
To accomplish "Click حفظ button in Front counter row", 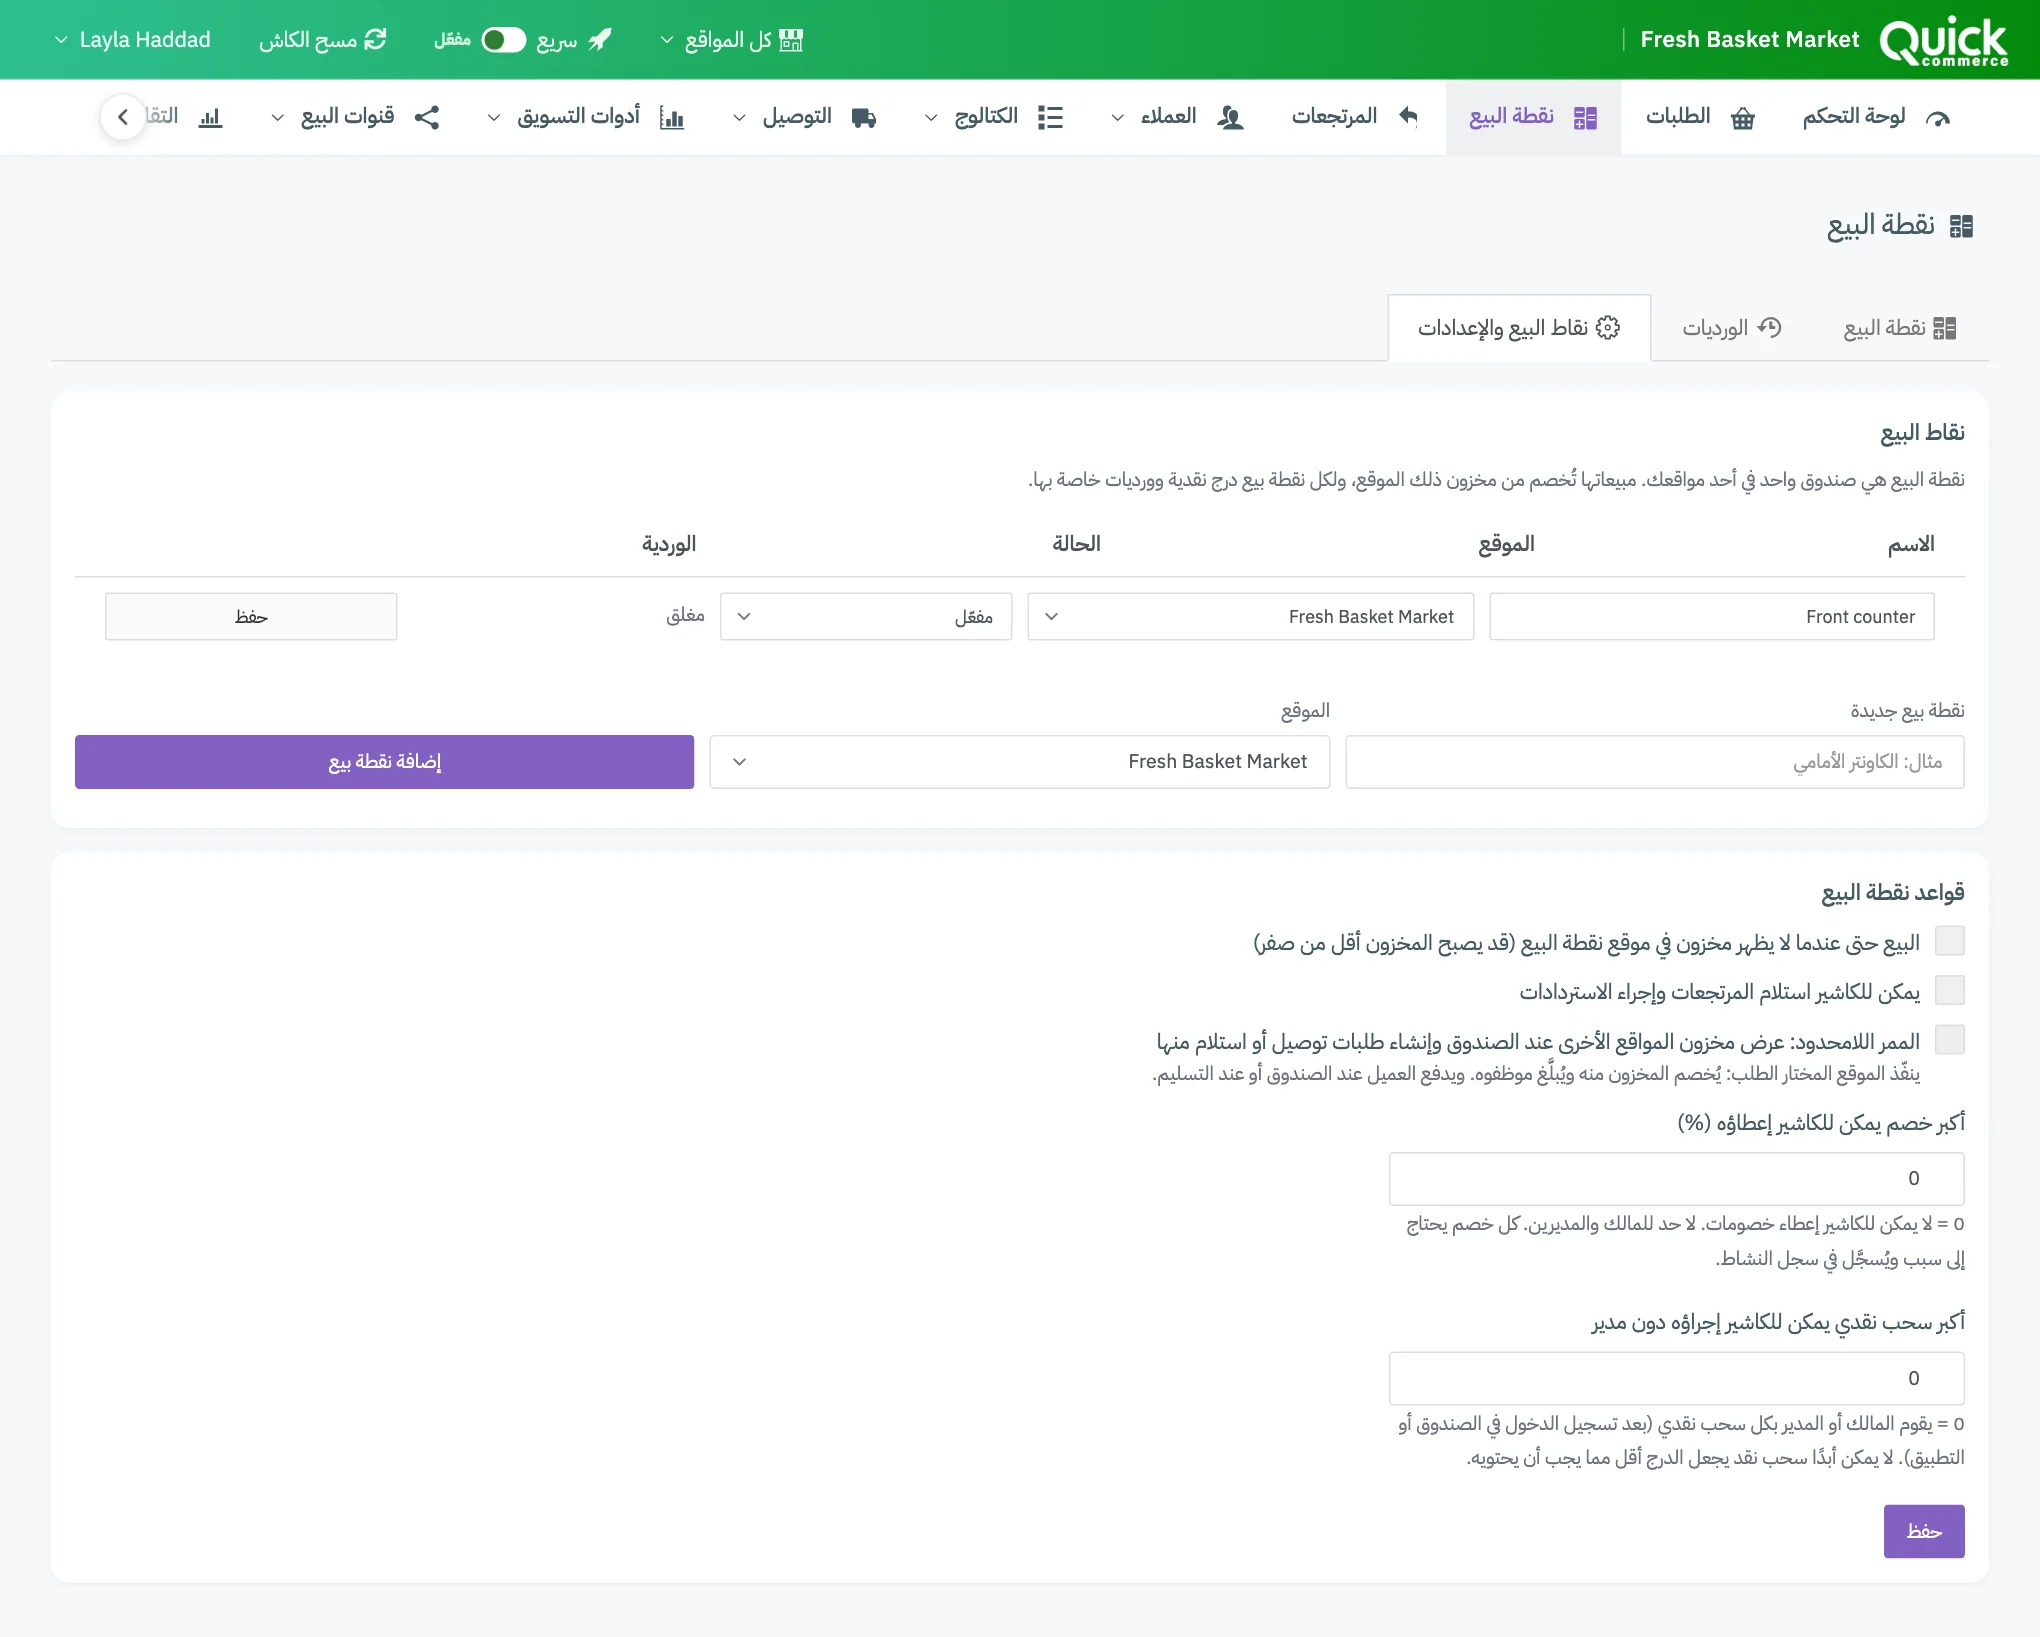I will [251, 617].
